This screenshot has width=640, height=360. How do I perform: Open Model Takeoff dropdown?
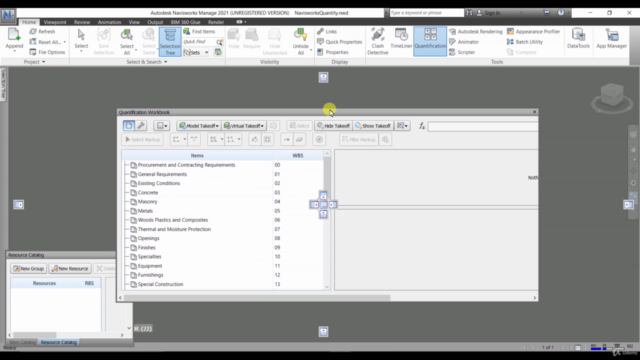point(199,126)
